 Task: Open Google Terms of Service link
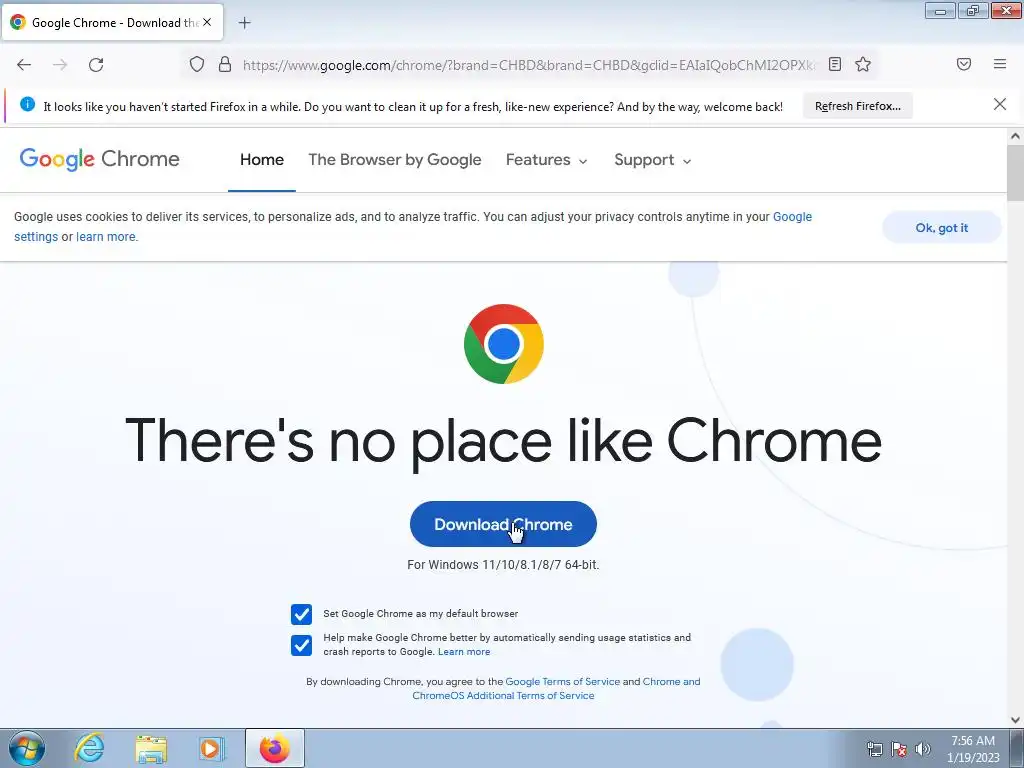tap(562, 681)
